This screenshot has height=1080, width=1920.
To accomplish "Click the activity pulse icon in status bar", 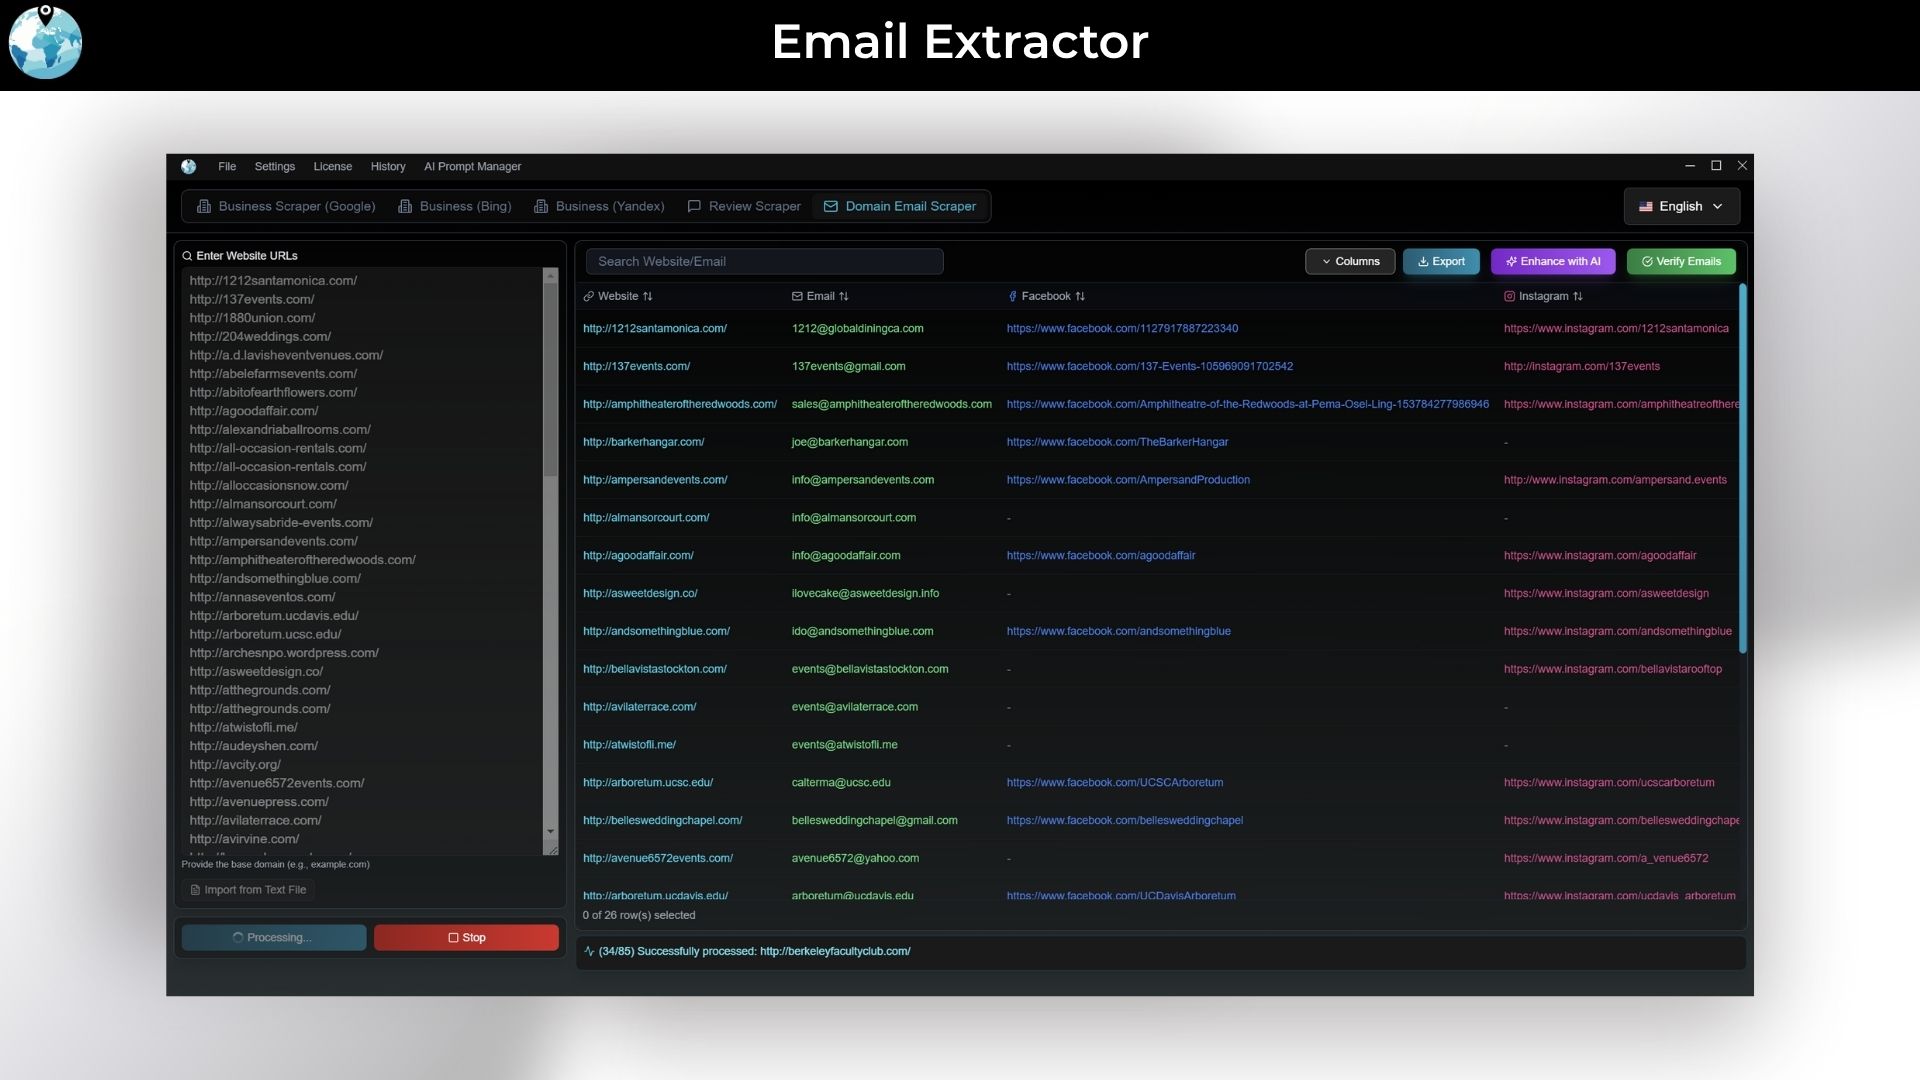I will (589, 951).
